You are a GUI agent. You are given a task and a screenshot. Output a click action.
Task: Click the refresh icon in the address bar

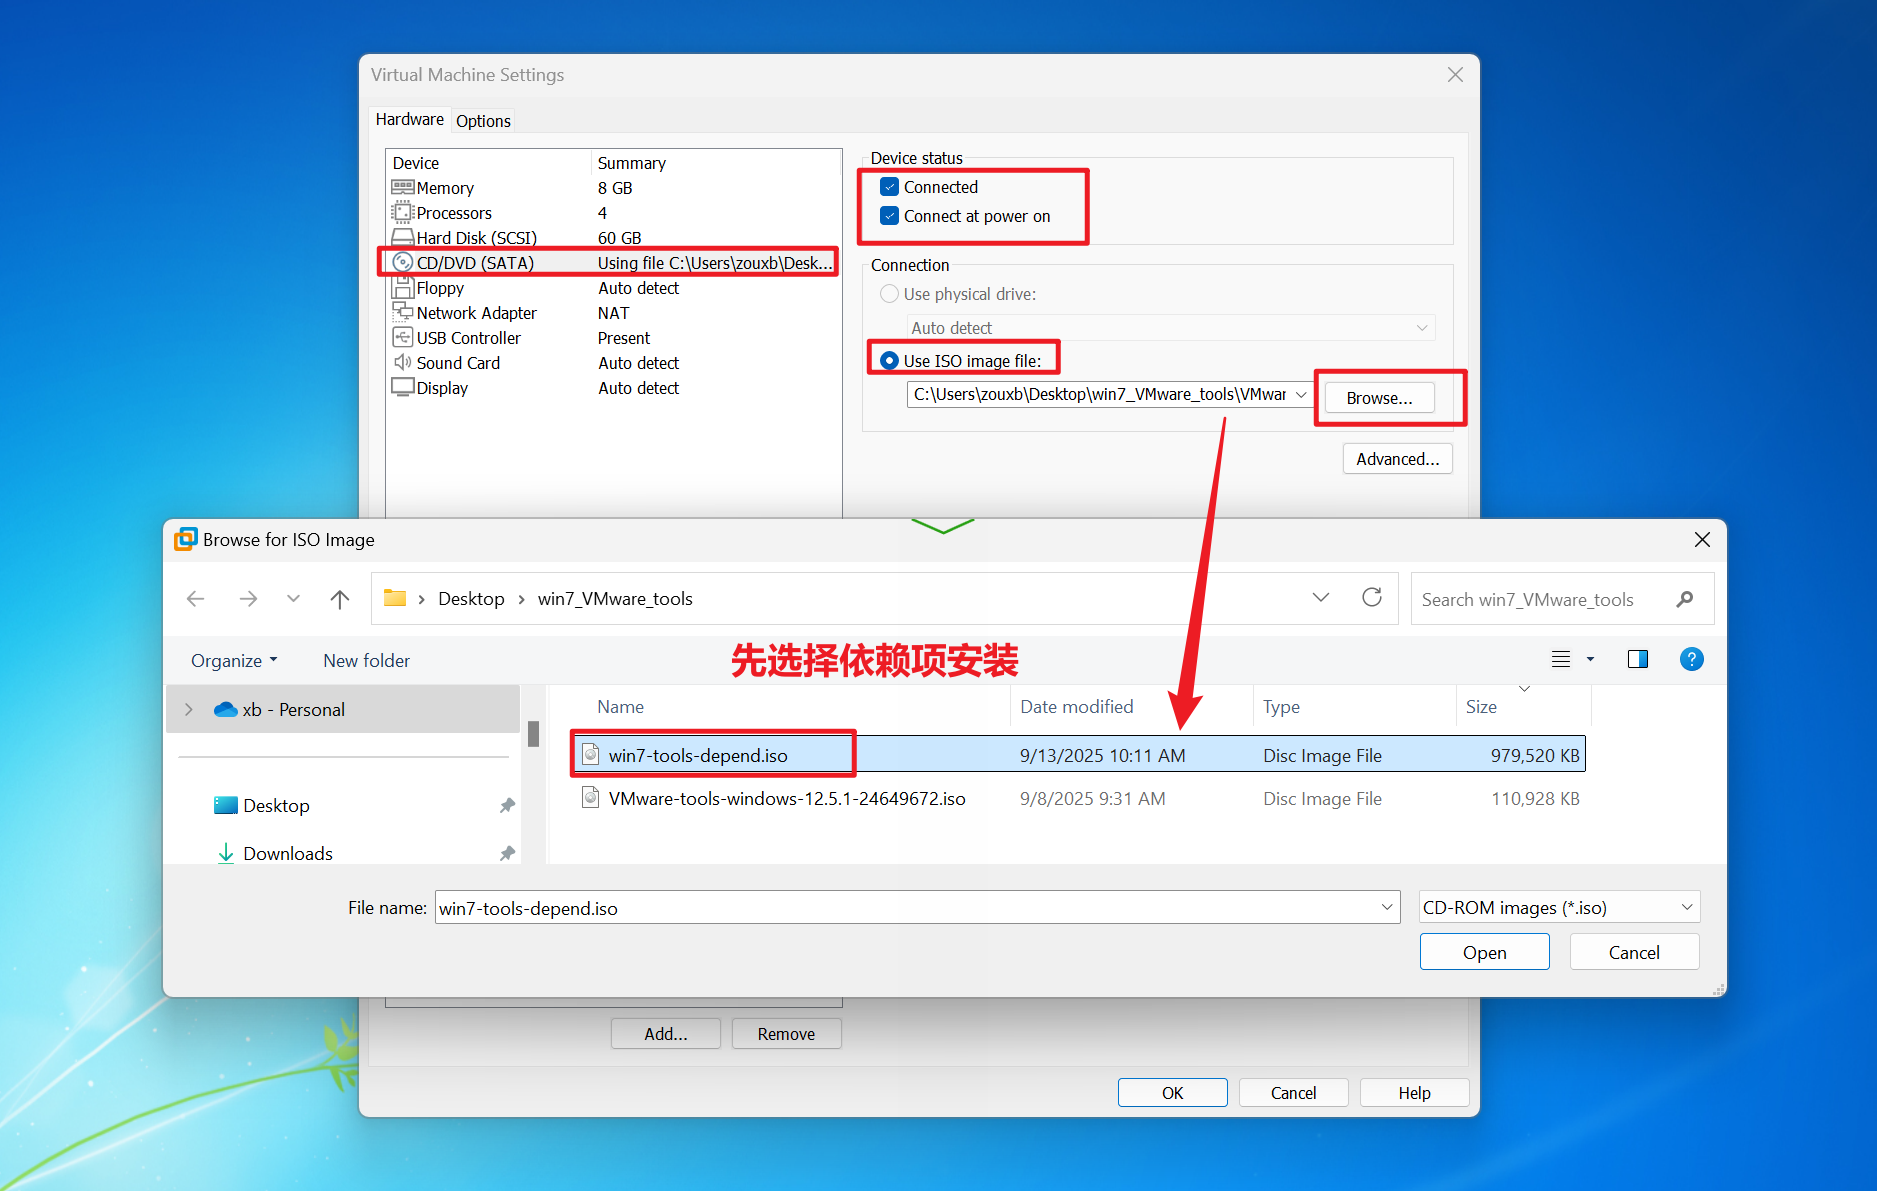coord(1372,598)
